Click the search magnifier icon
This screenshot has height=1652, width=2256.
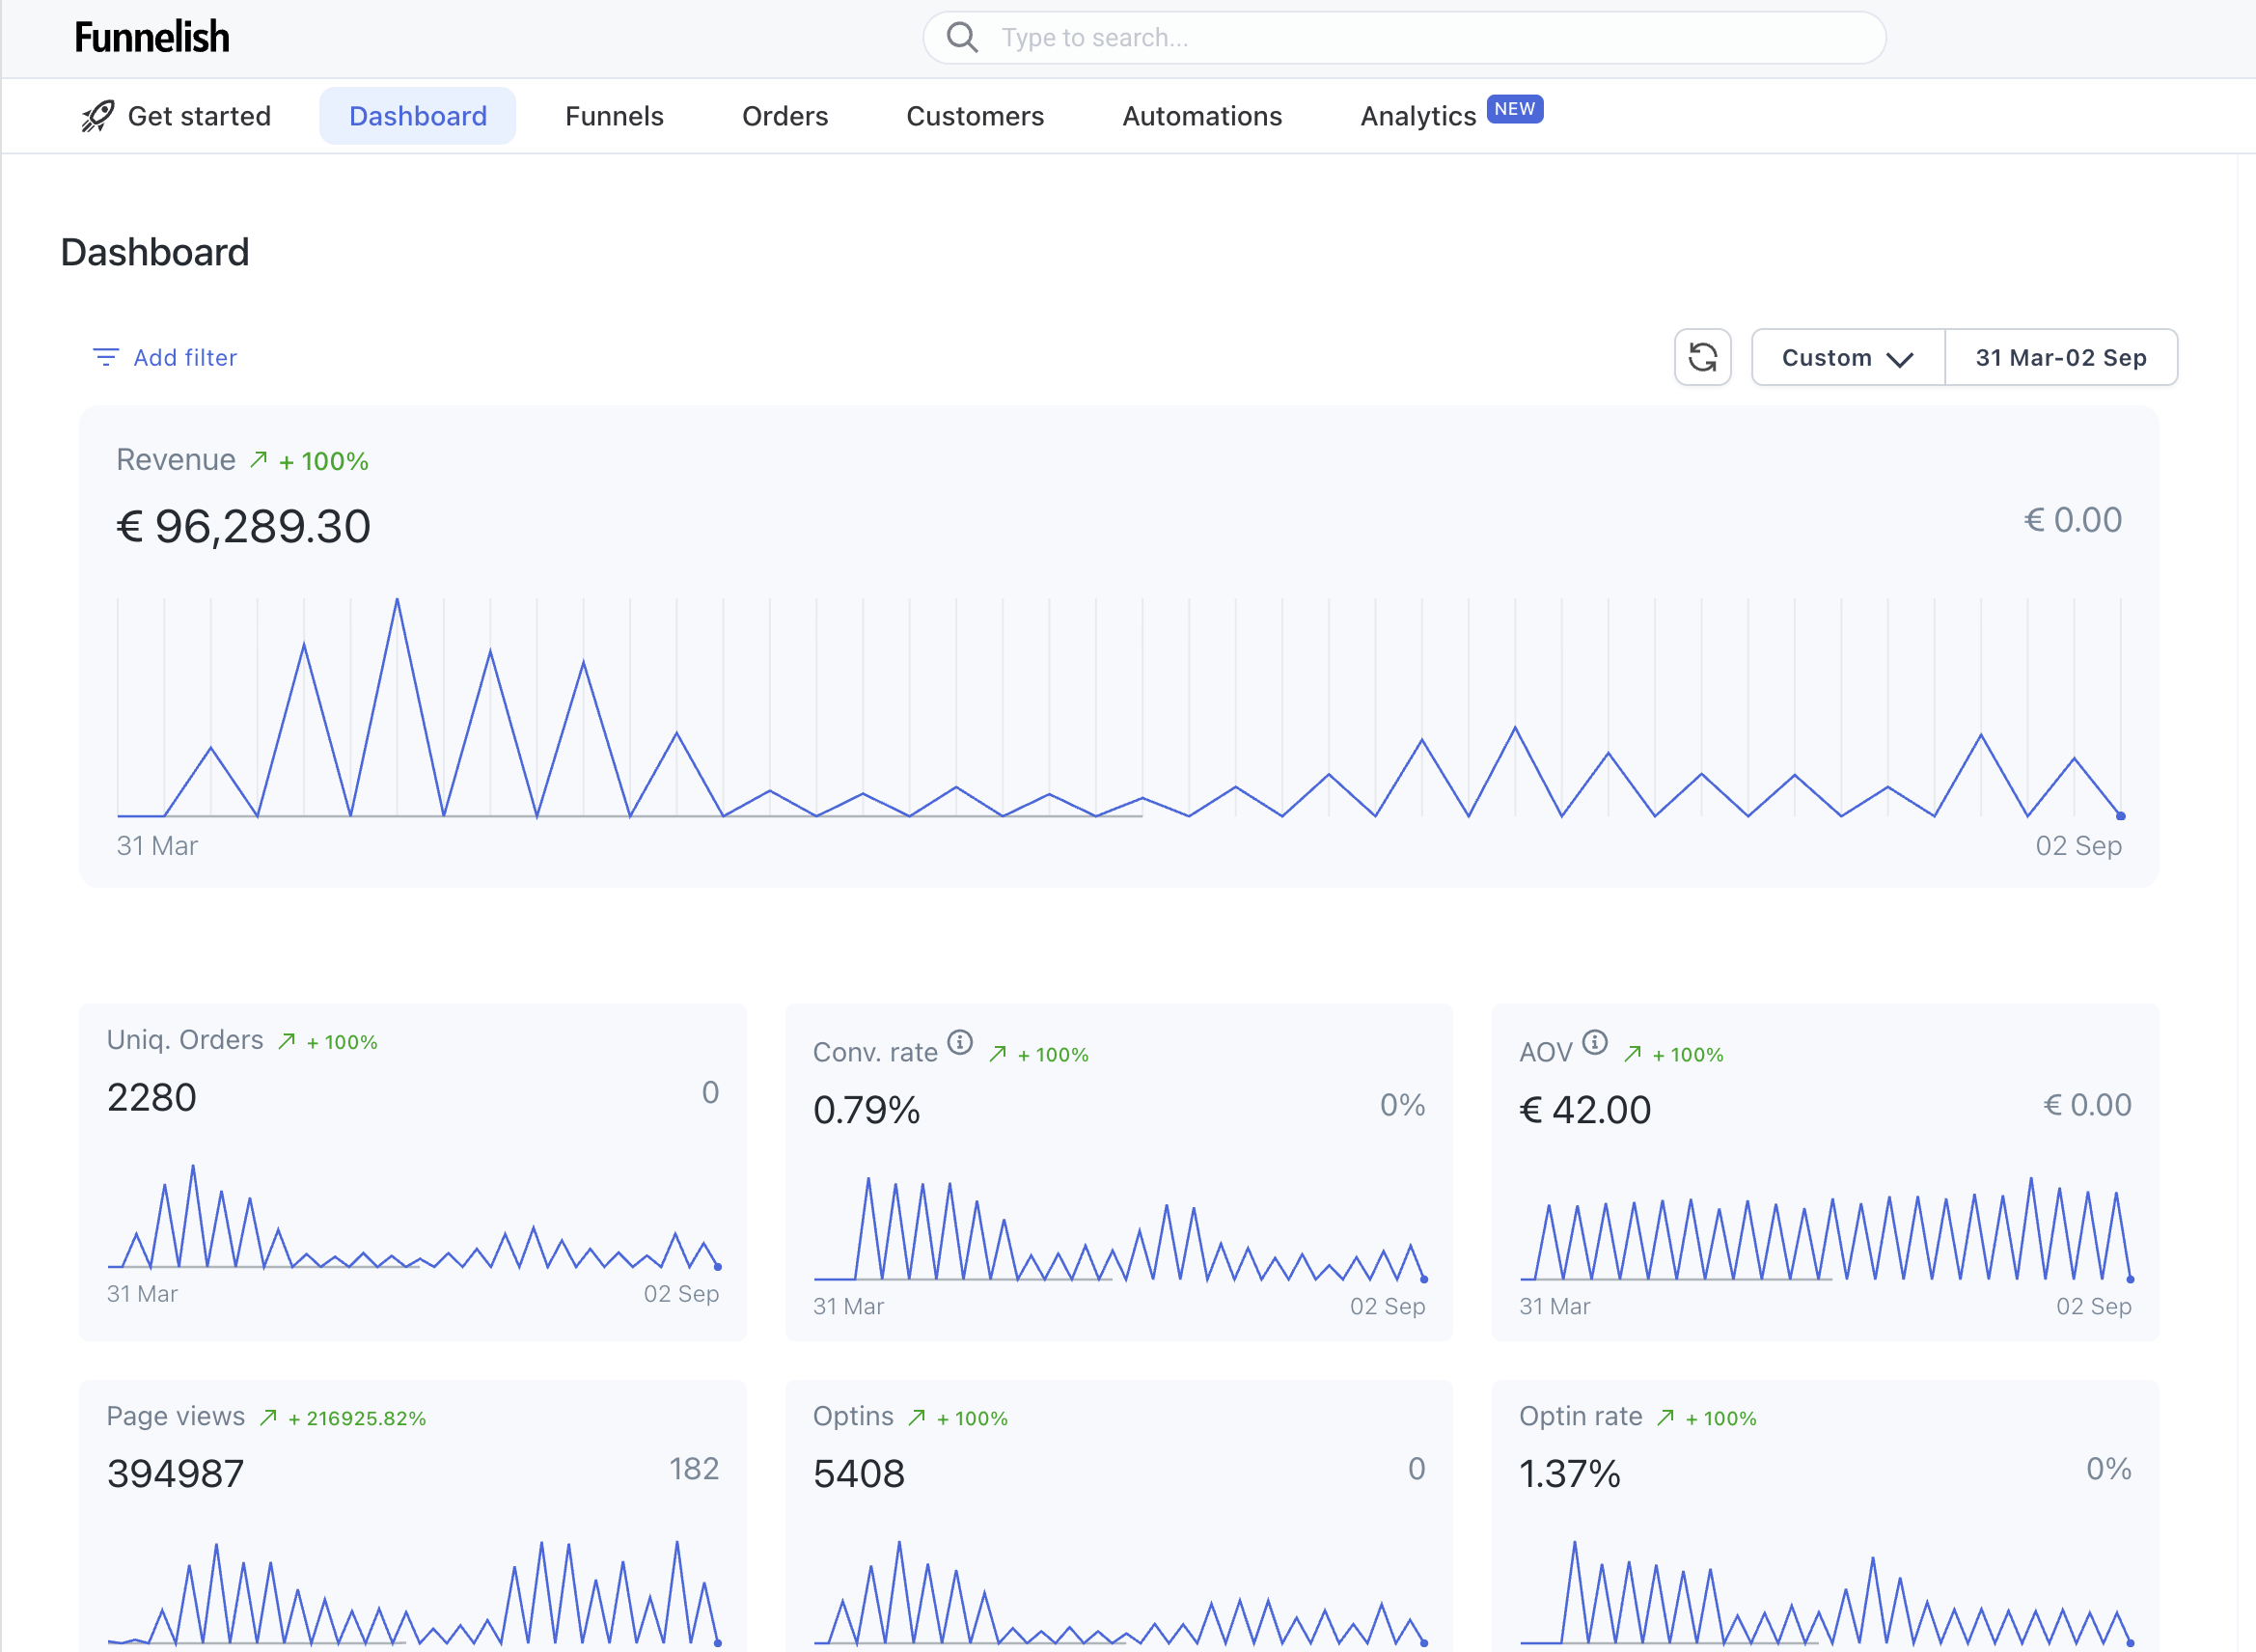(x=962, y=38)
